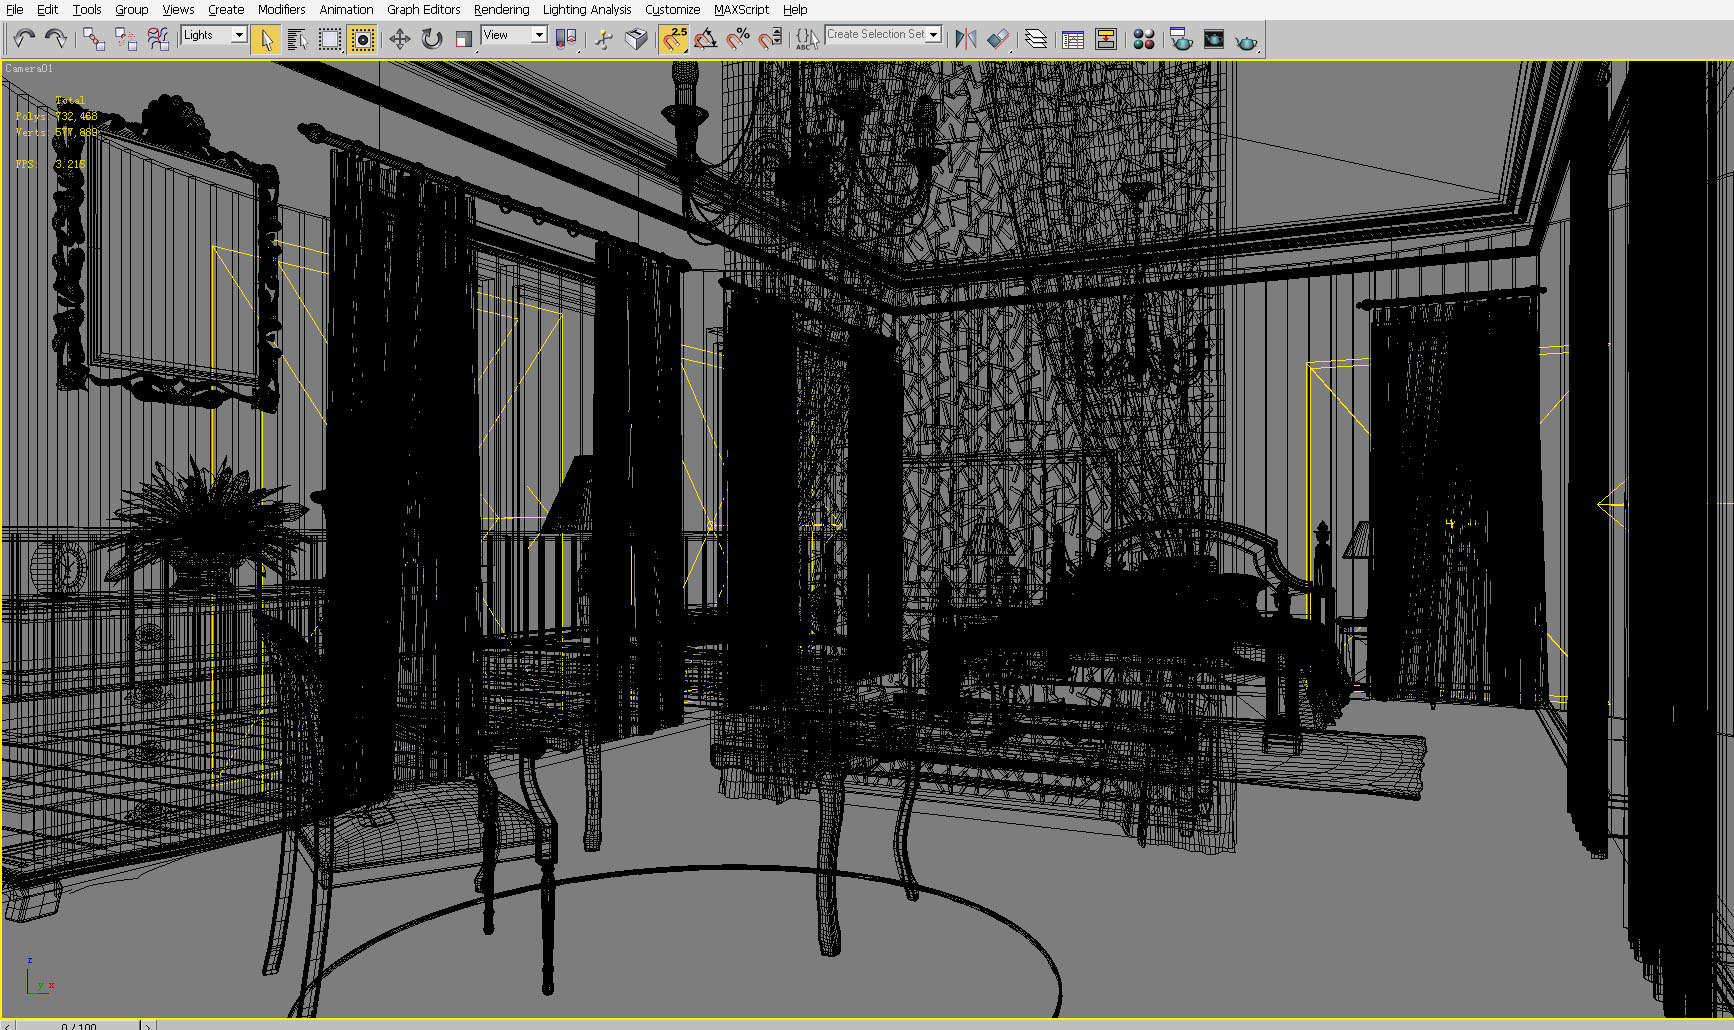1734x1030 pixels.
Task: Click Edit Named Selection Sets icon
Action: coord(806,39)
